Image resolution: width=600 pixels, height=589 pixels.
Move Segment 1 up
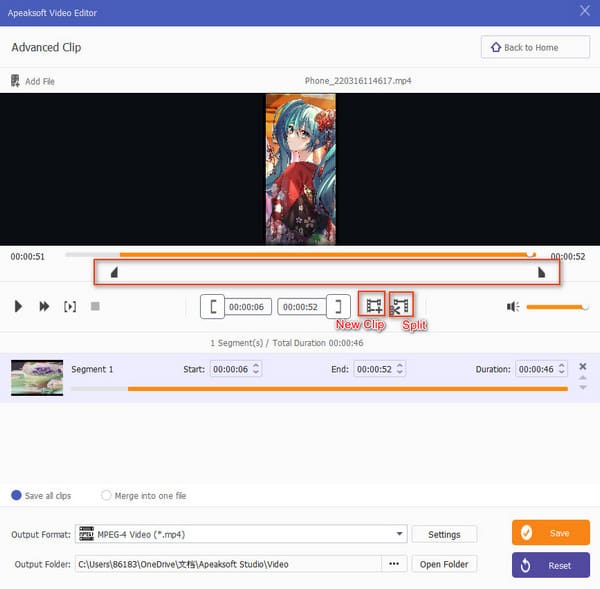(583, 378)
